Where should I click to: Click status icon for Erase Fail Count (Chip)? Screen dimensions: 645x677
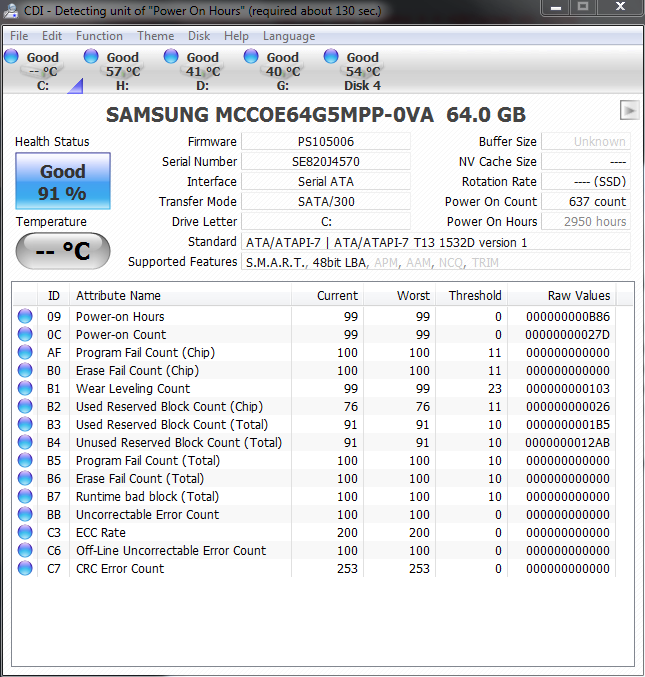click(x=25, y=370)
